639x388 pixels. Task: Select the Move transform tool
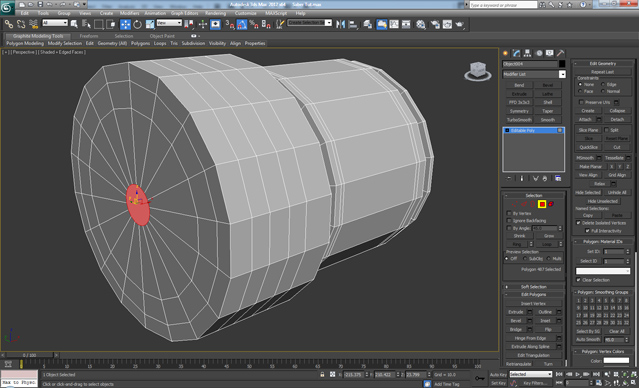pos(125,24)
